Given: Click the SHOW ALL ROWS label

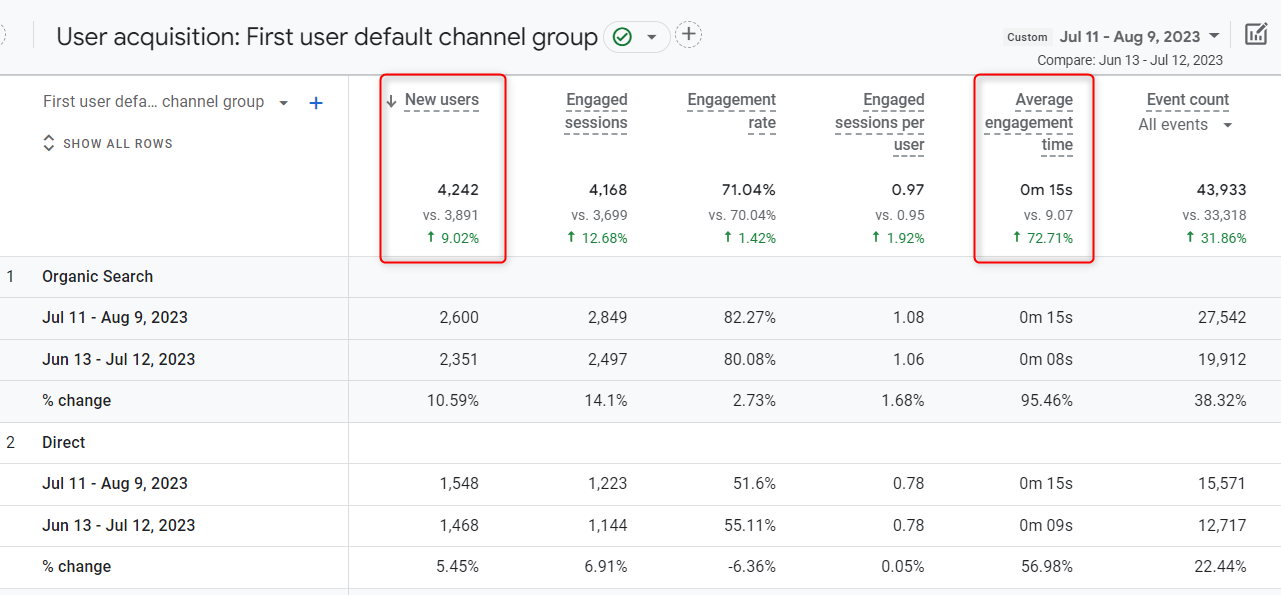Looking at the screenshot, I should click(x=118, y=144).
